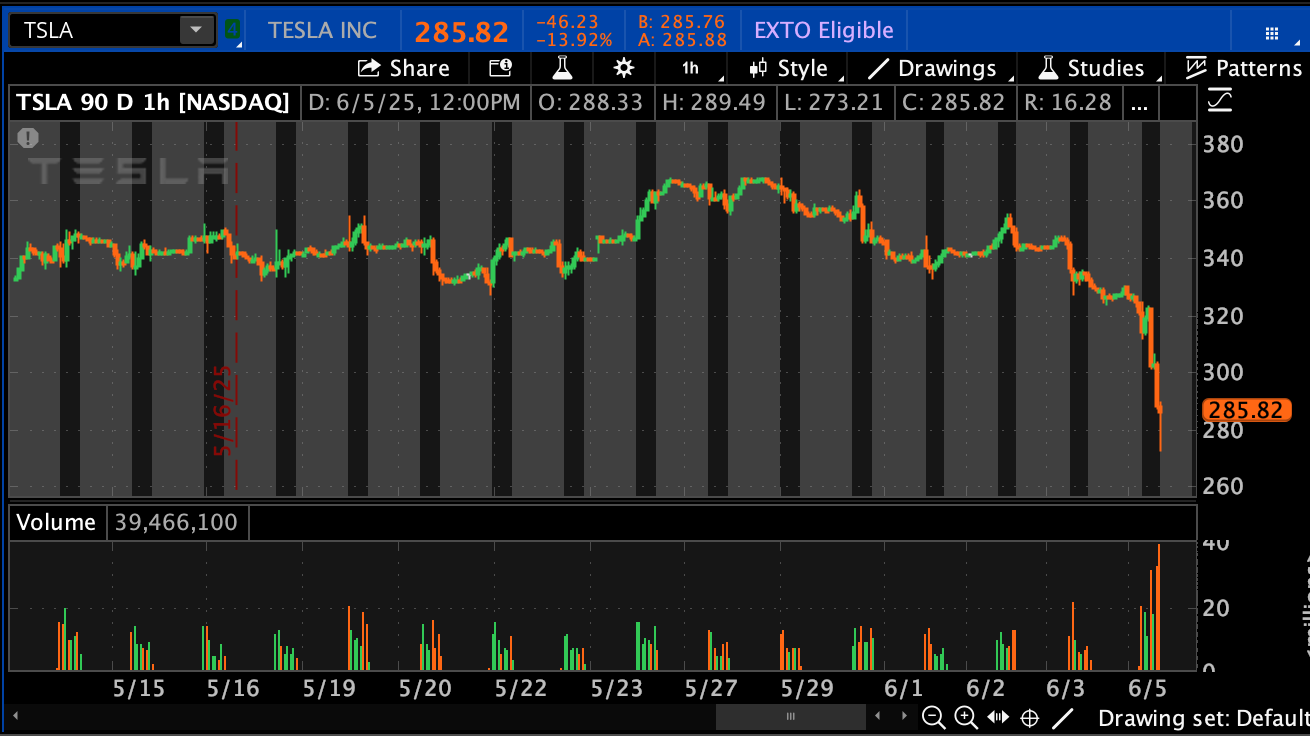Viewport: 1310px width, 736px height.
Task: Click the volume value 39,466,100
Action: [x=178, y=522]
